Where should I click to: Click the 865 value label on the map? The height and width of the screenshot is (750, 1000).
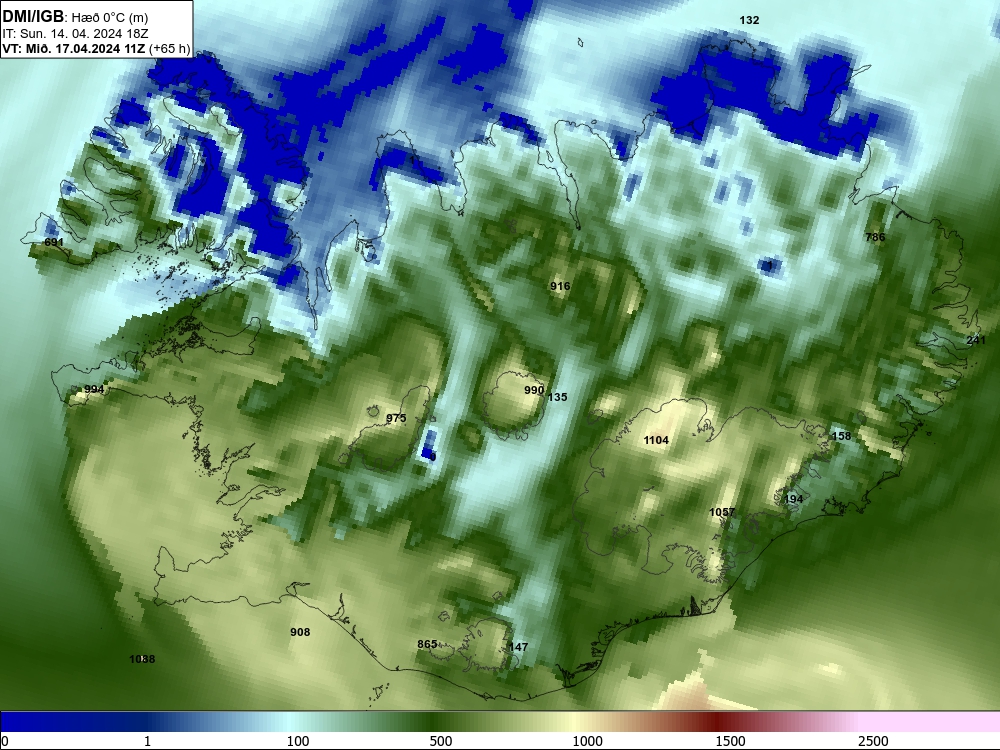click(x=427, y=644)
